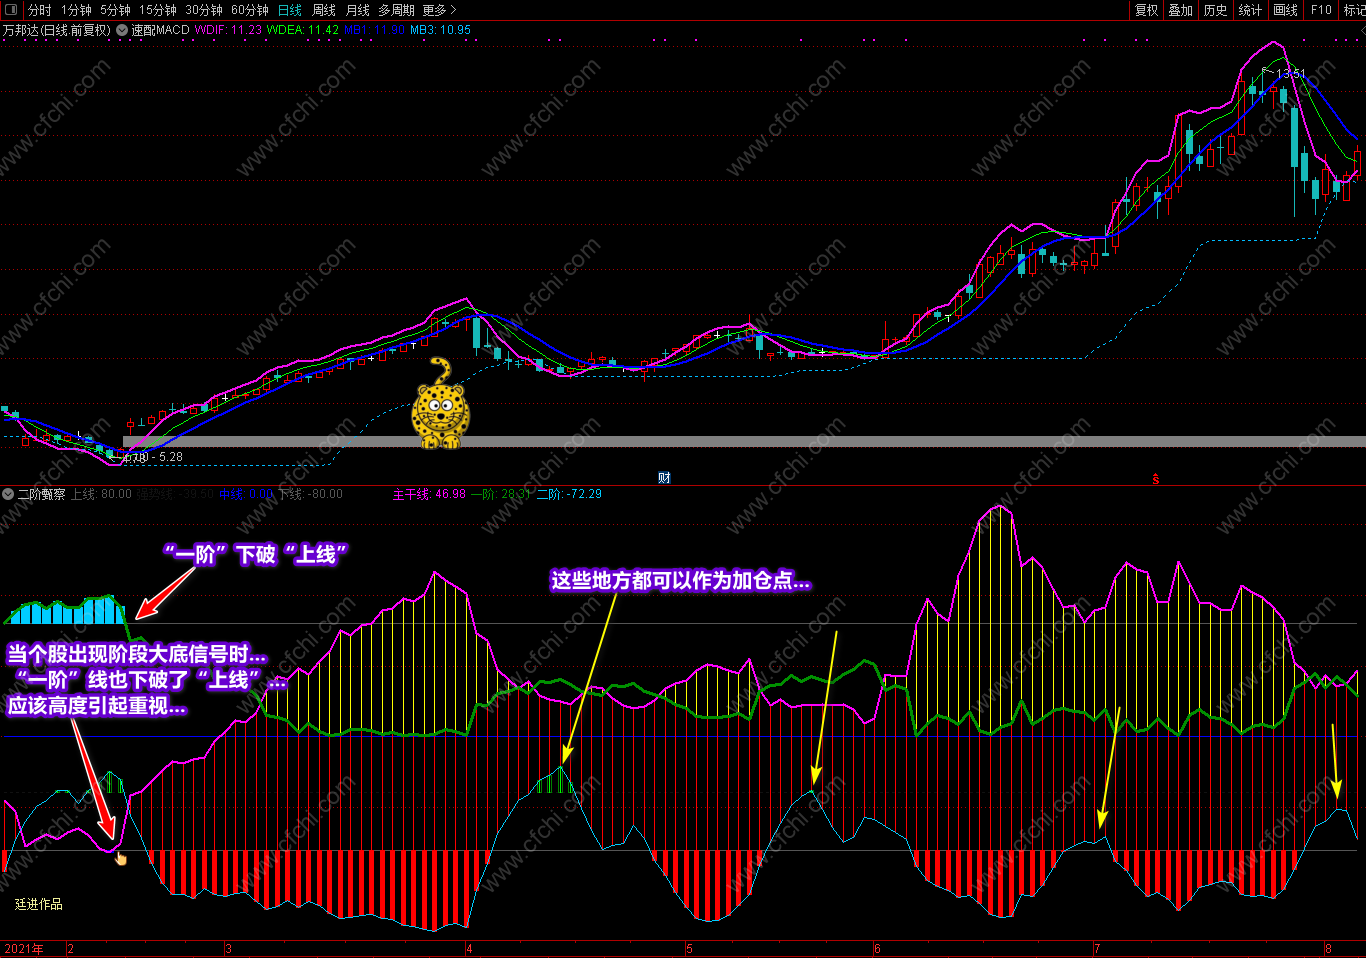The width and height of the screenshot is (1366, 958).
Task: Switch to 周线 weekly chart
Action: (x=324, y=10)
